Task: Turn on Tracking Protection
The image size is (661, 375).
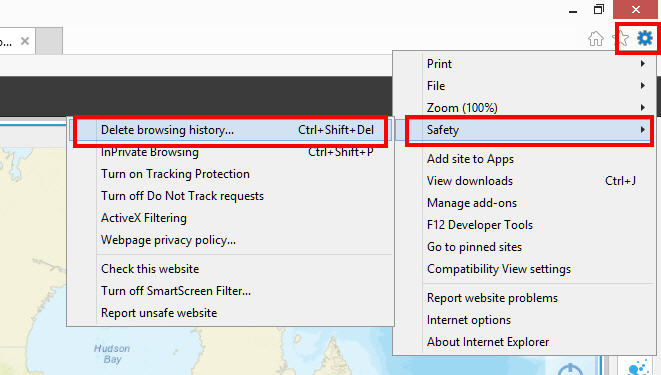Action: [x=230, y=174]
